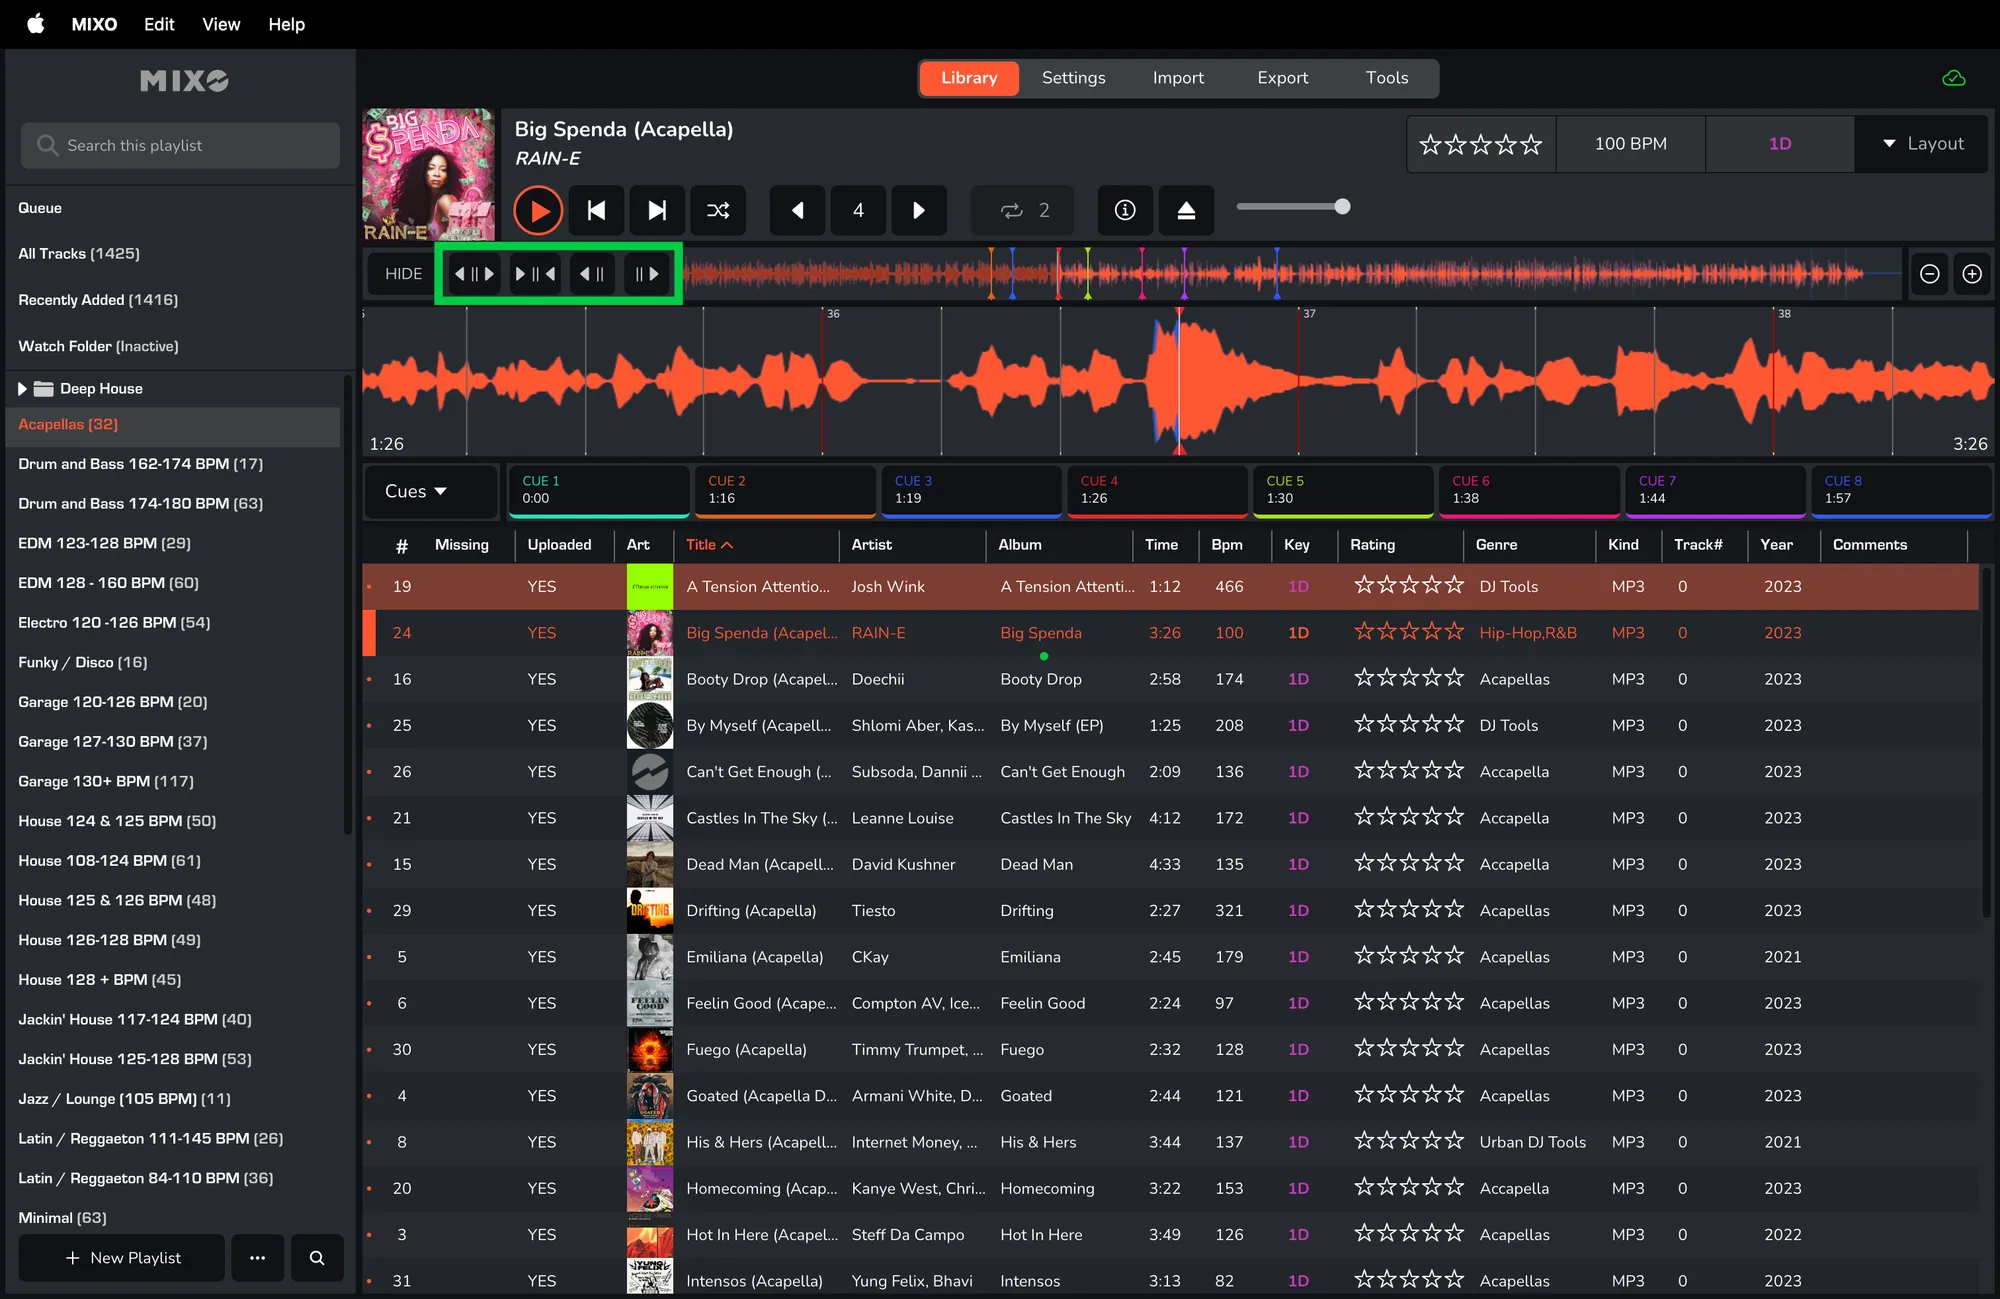Screen dimensions: 2000x1299
Task: Zoom in the waveform with plus icon
Action: click(x=1972, y=274)
